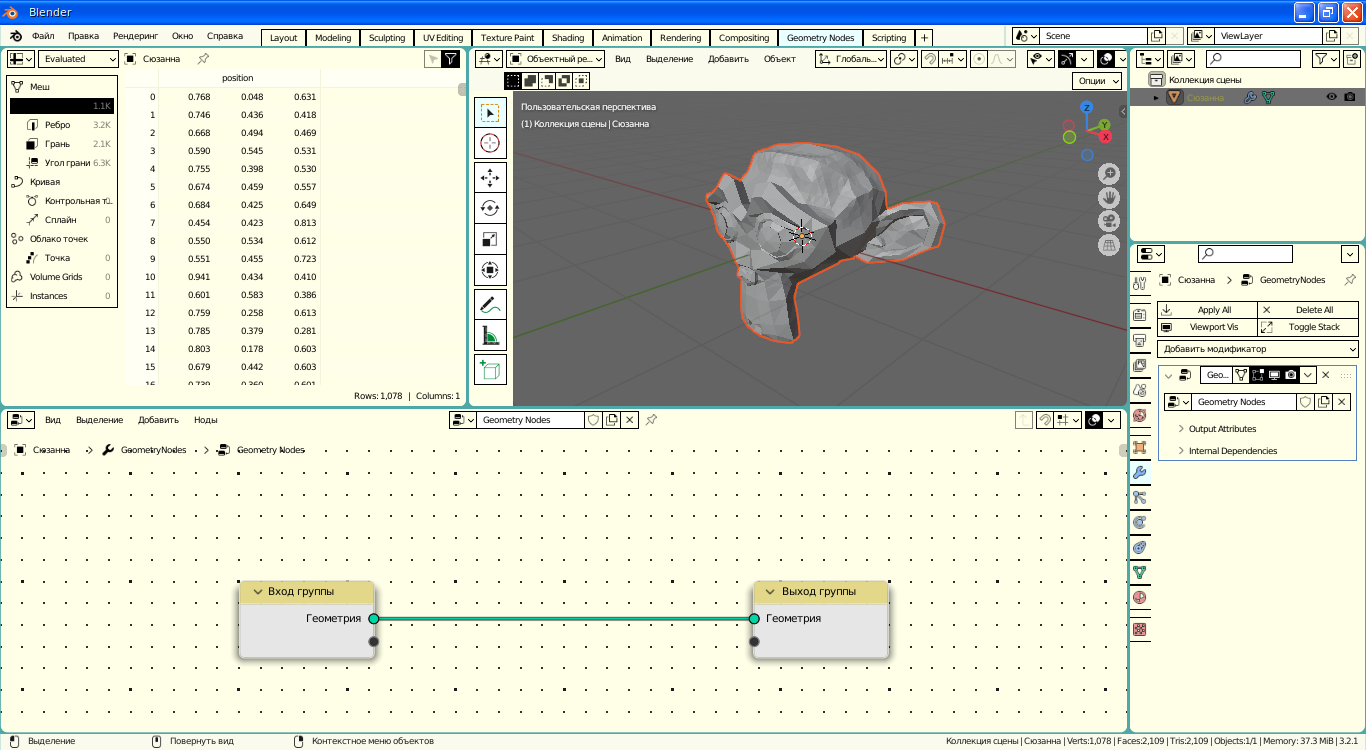Open the Scene properties tab
The image size is (1366, 750).
tap(1140, 390)
